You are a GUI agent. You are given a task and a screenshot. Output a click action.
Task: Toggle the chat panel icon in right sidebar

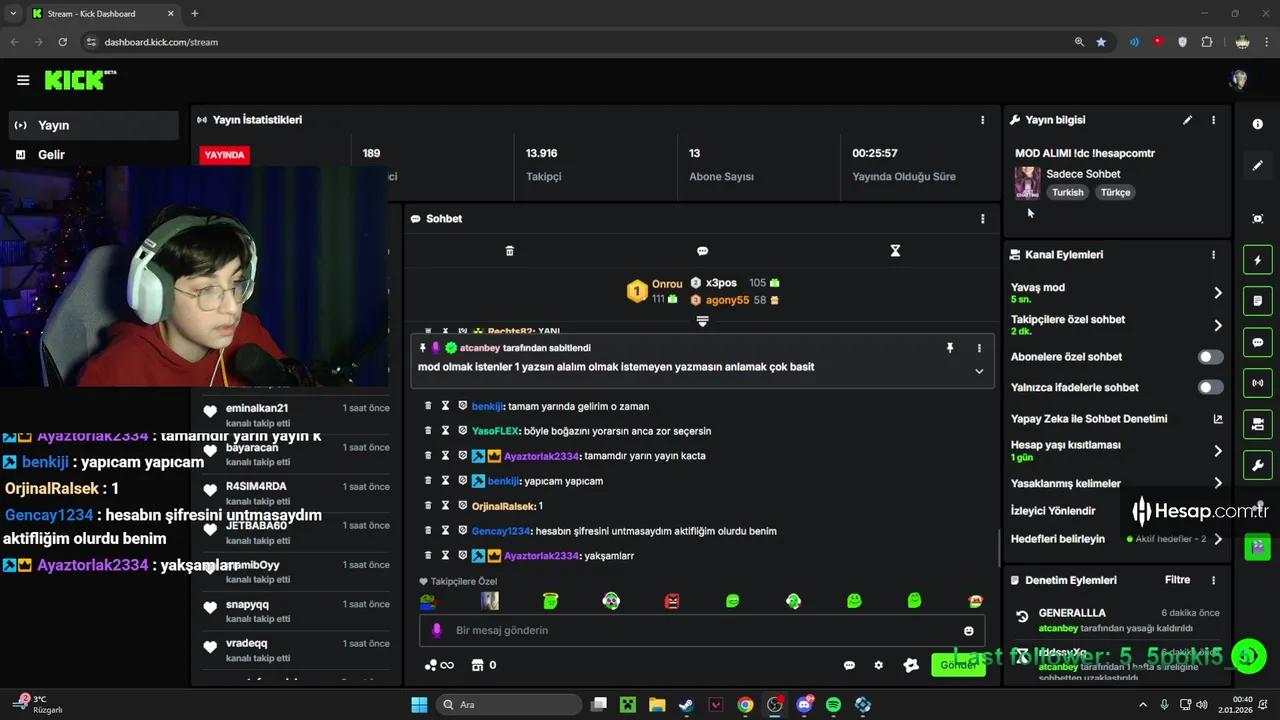(1257, 342)
